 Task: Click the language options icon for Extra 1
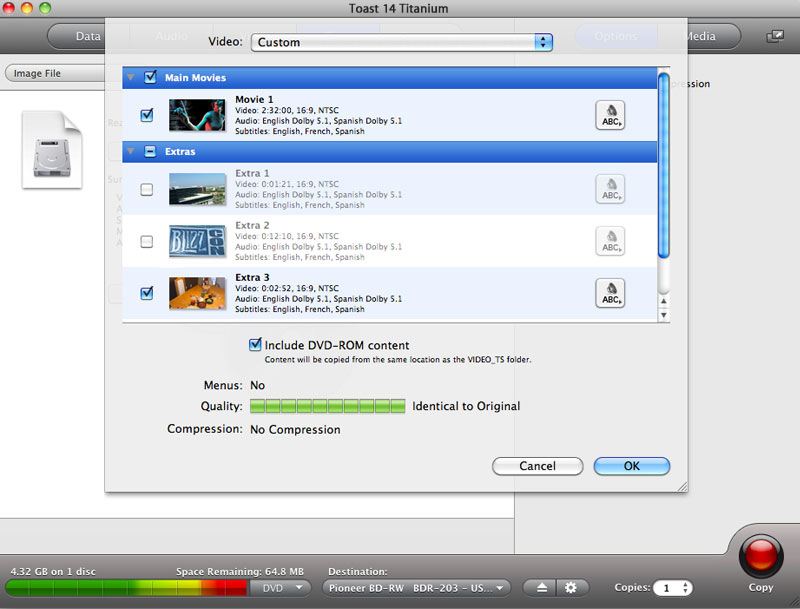pyautogui.click(x=609, y=189)
